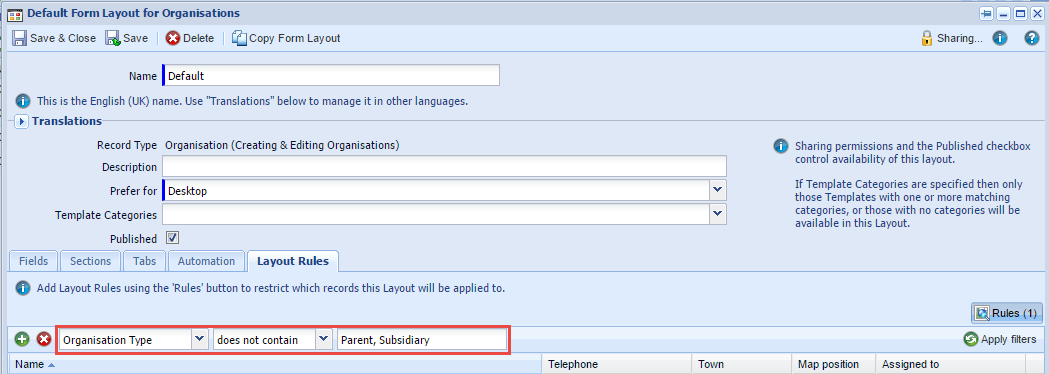This screenshot has height=374, width=1049.
Task: Click the Save toolbar icon
Action: (112, 38)
